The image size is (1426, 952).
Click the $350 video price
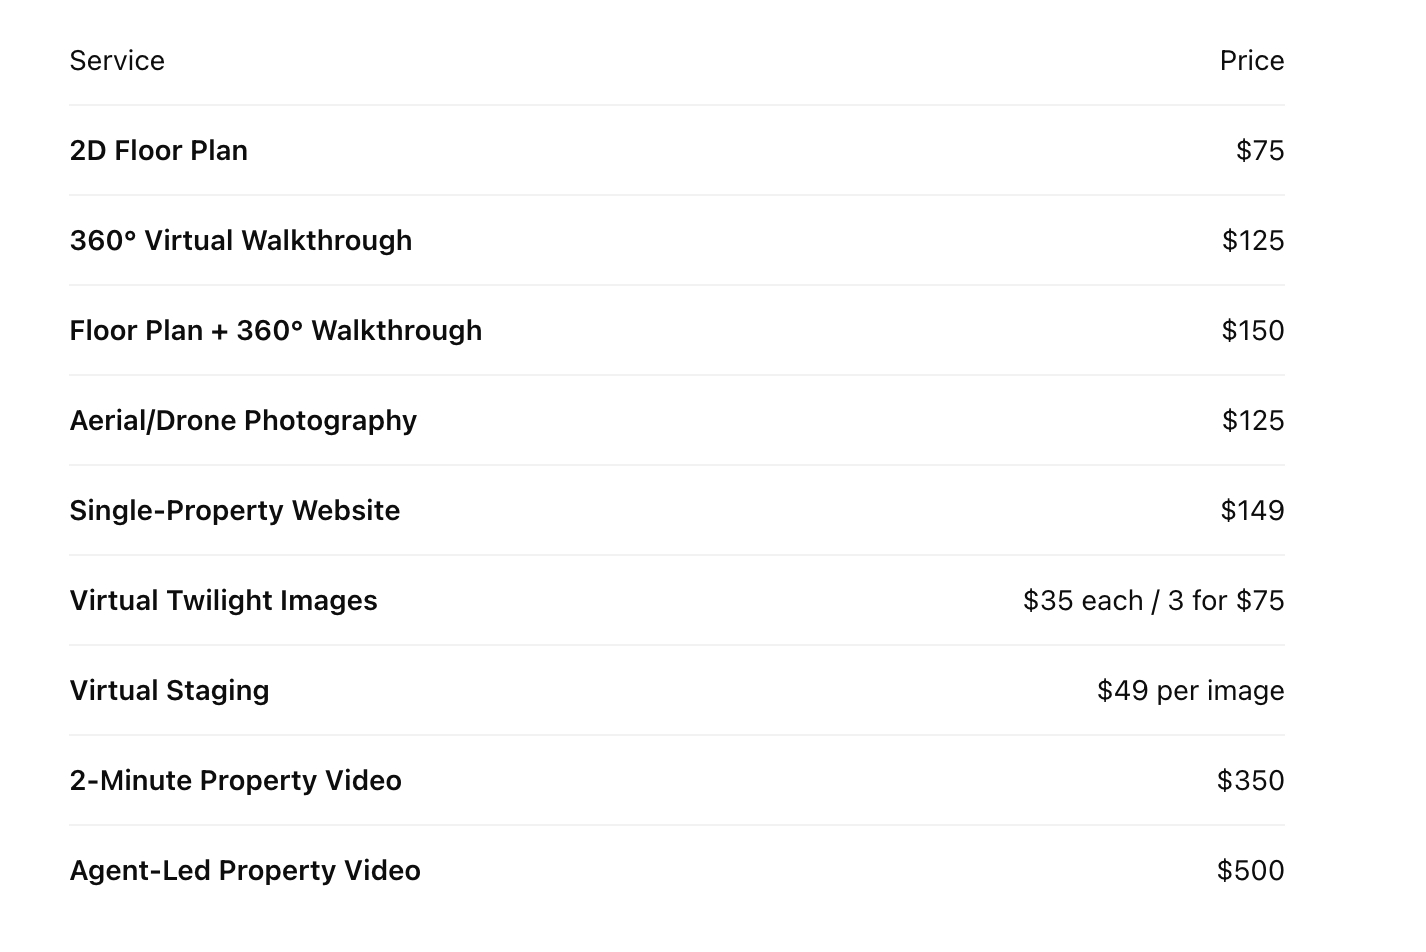[x=1251, y=781]
